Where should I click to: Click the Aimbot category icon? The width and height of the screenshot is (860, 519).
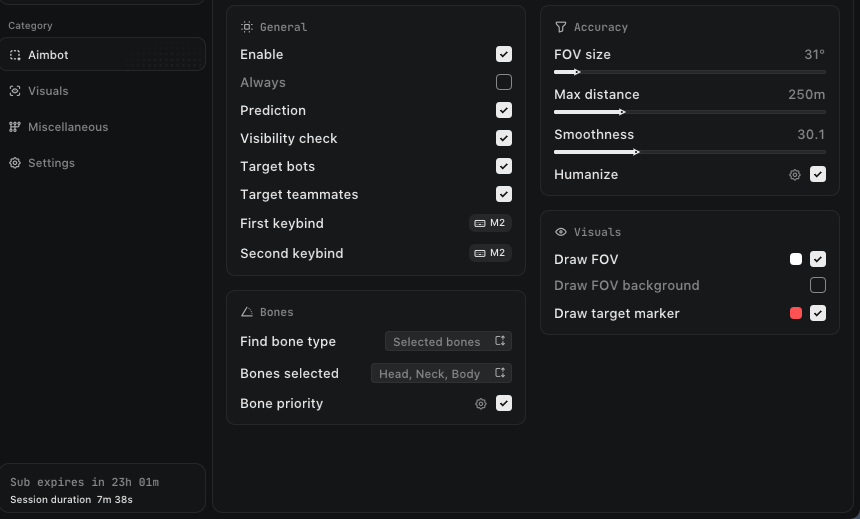click(15, 55)
